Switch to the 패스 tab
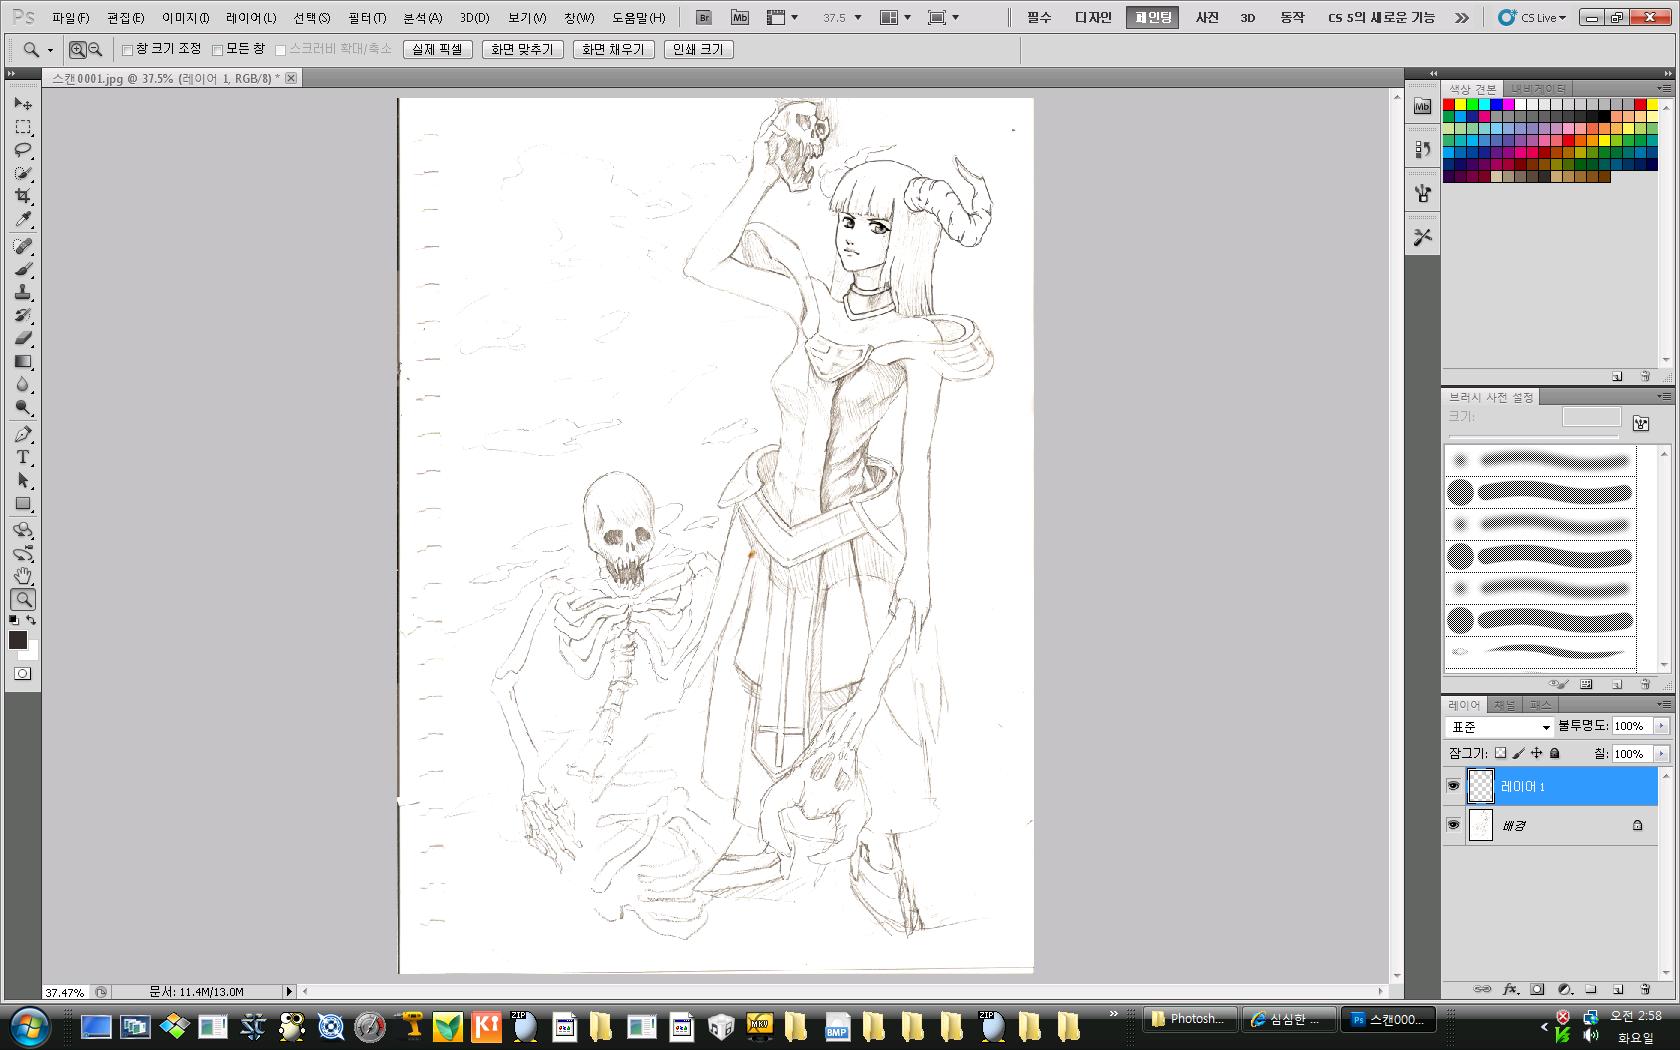Image resolution: width=1680 pixels, height=1050 pixels. pyautogui.click(x=1540, y=705)
